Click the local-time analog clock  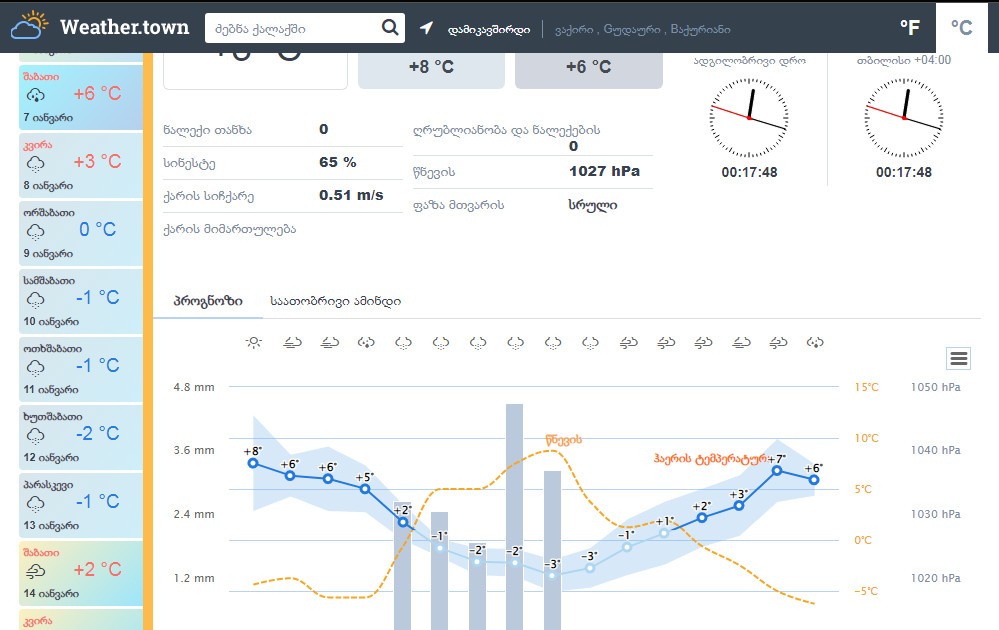coord(749,118)
